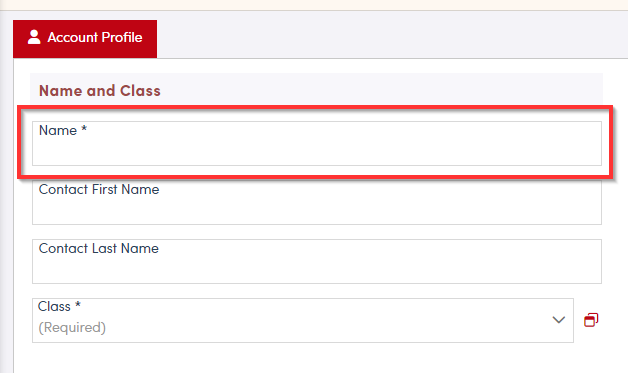Image resolution: width=628 pixels, height=373 pixels.
Task: Click the Account Profile tab label text
Action: pyautogui.click(x=95, y=37)
